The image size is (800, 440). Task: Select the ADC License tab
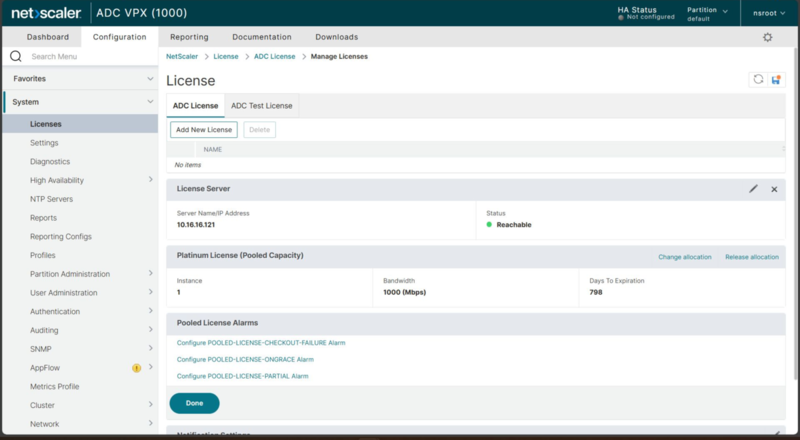pyautogui.click(x=195, y=106)
